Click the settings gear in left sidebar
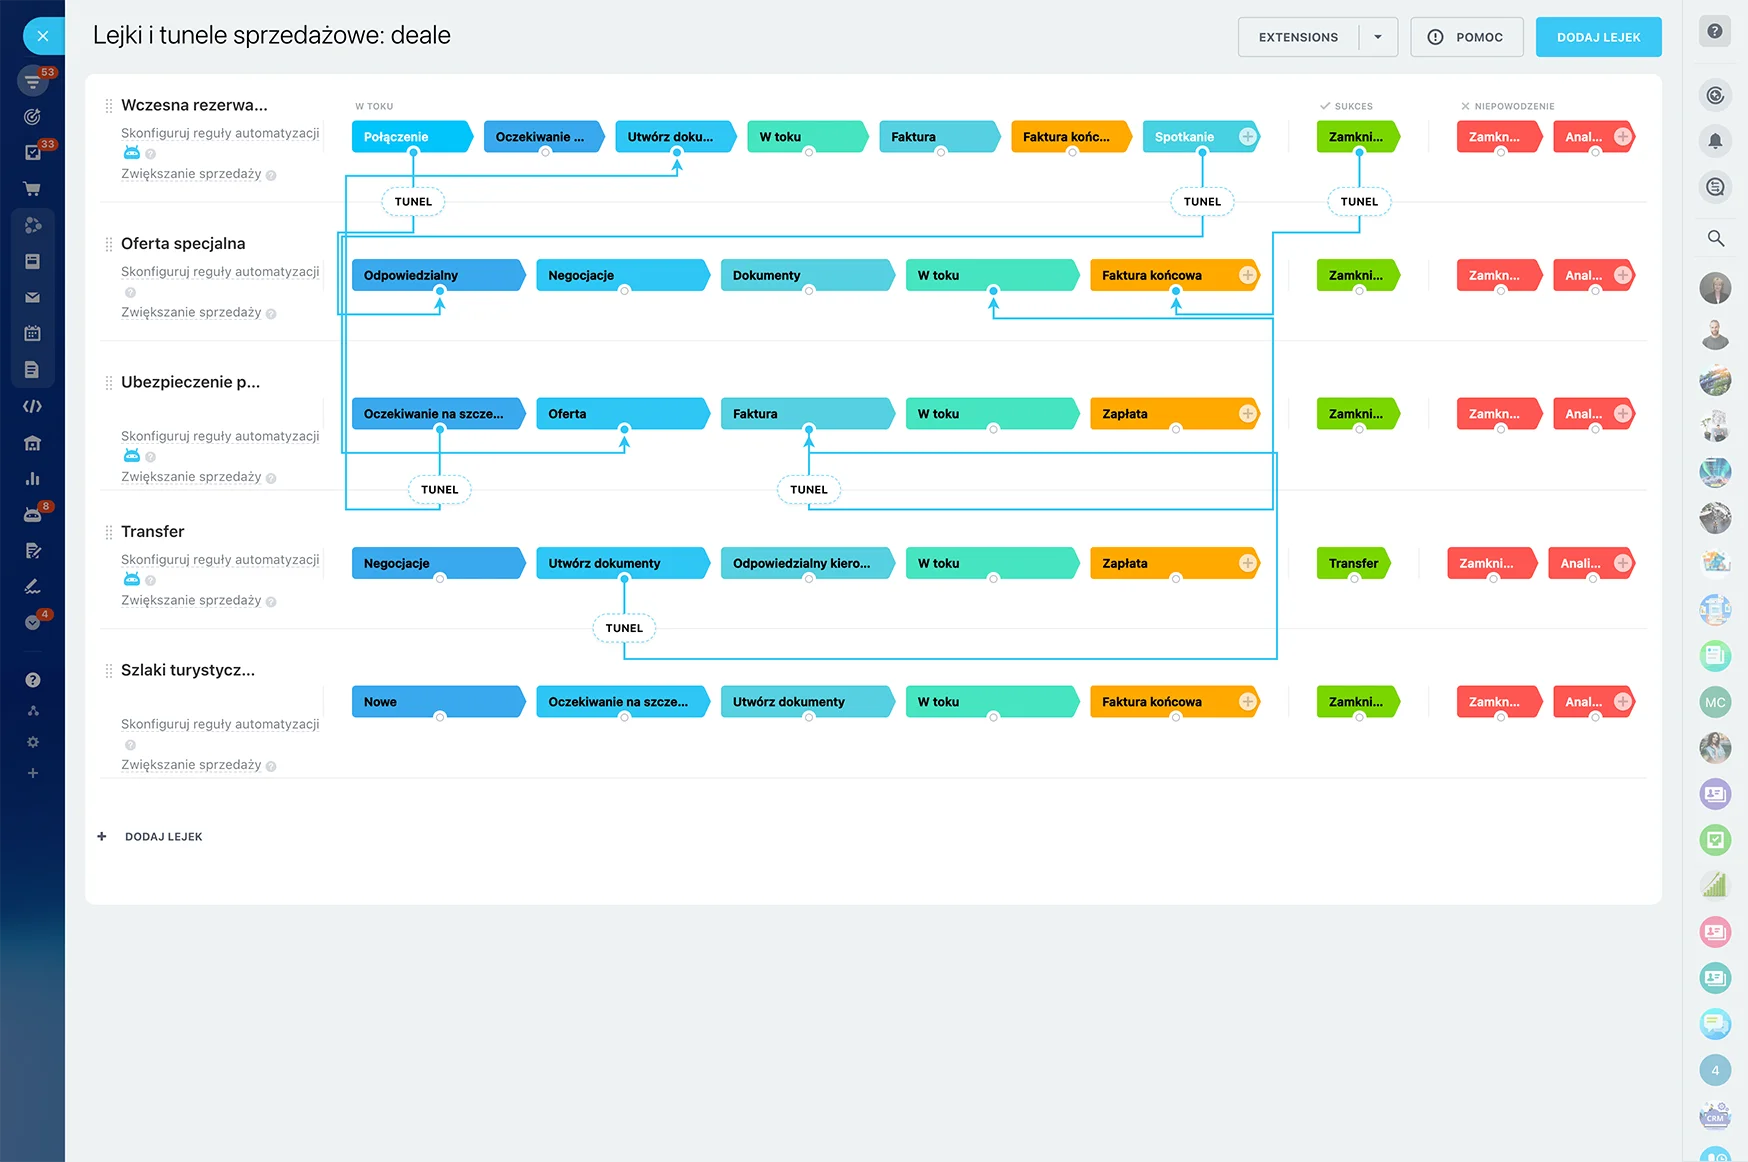The width and height of the screenshot is (1748, 1162). tap(32, 742)
